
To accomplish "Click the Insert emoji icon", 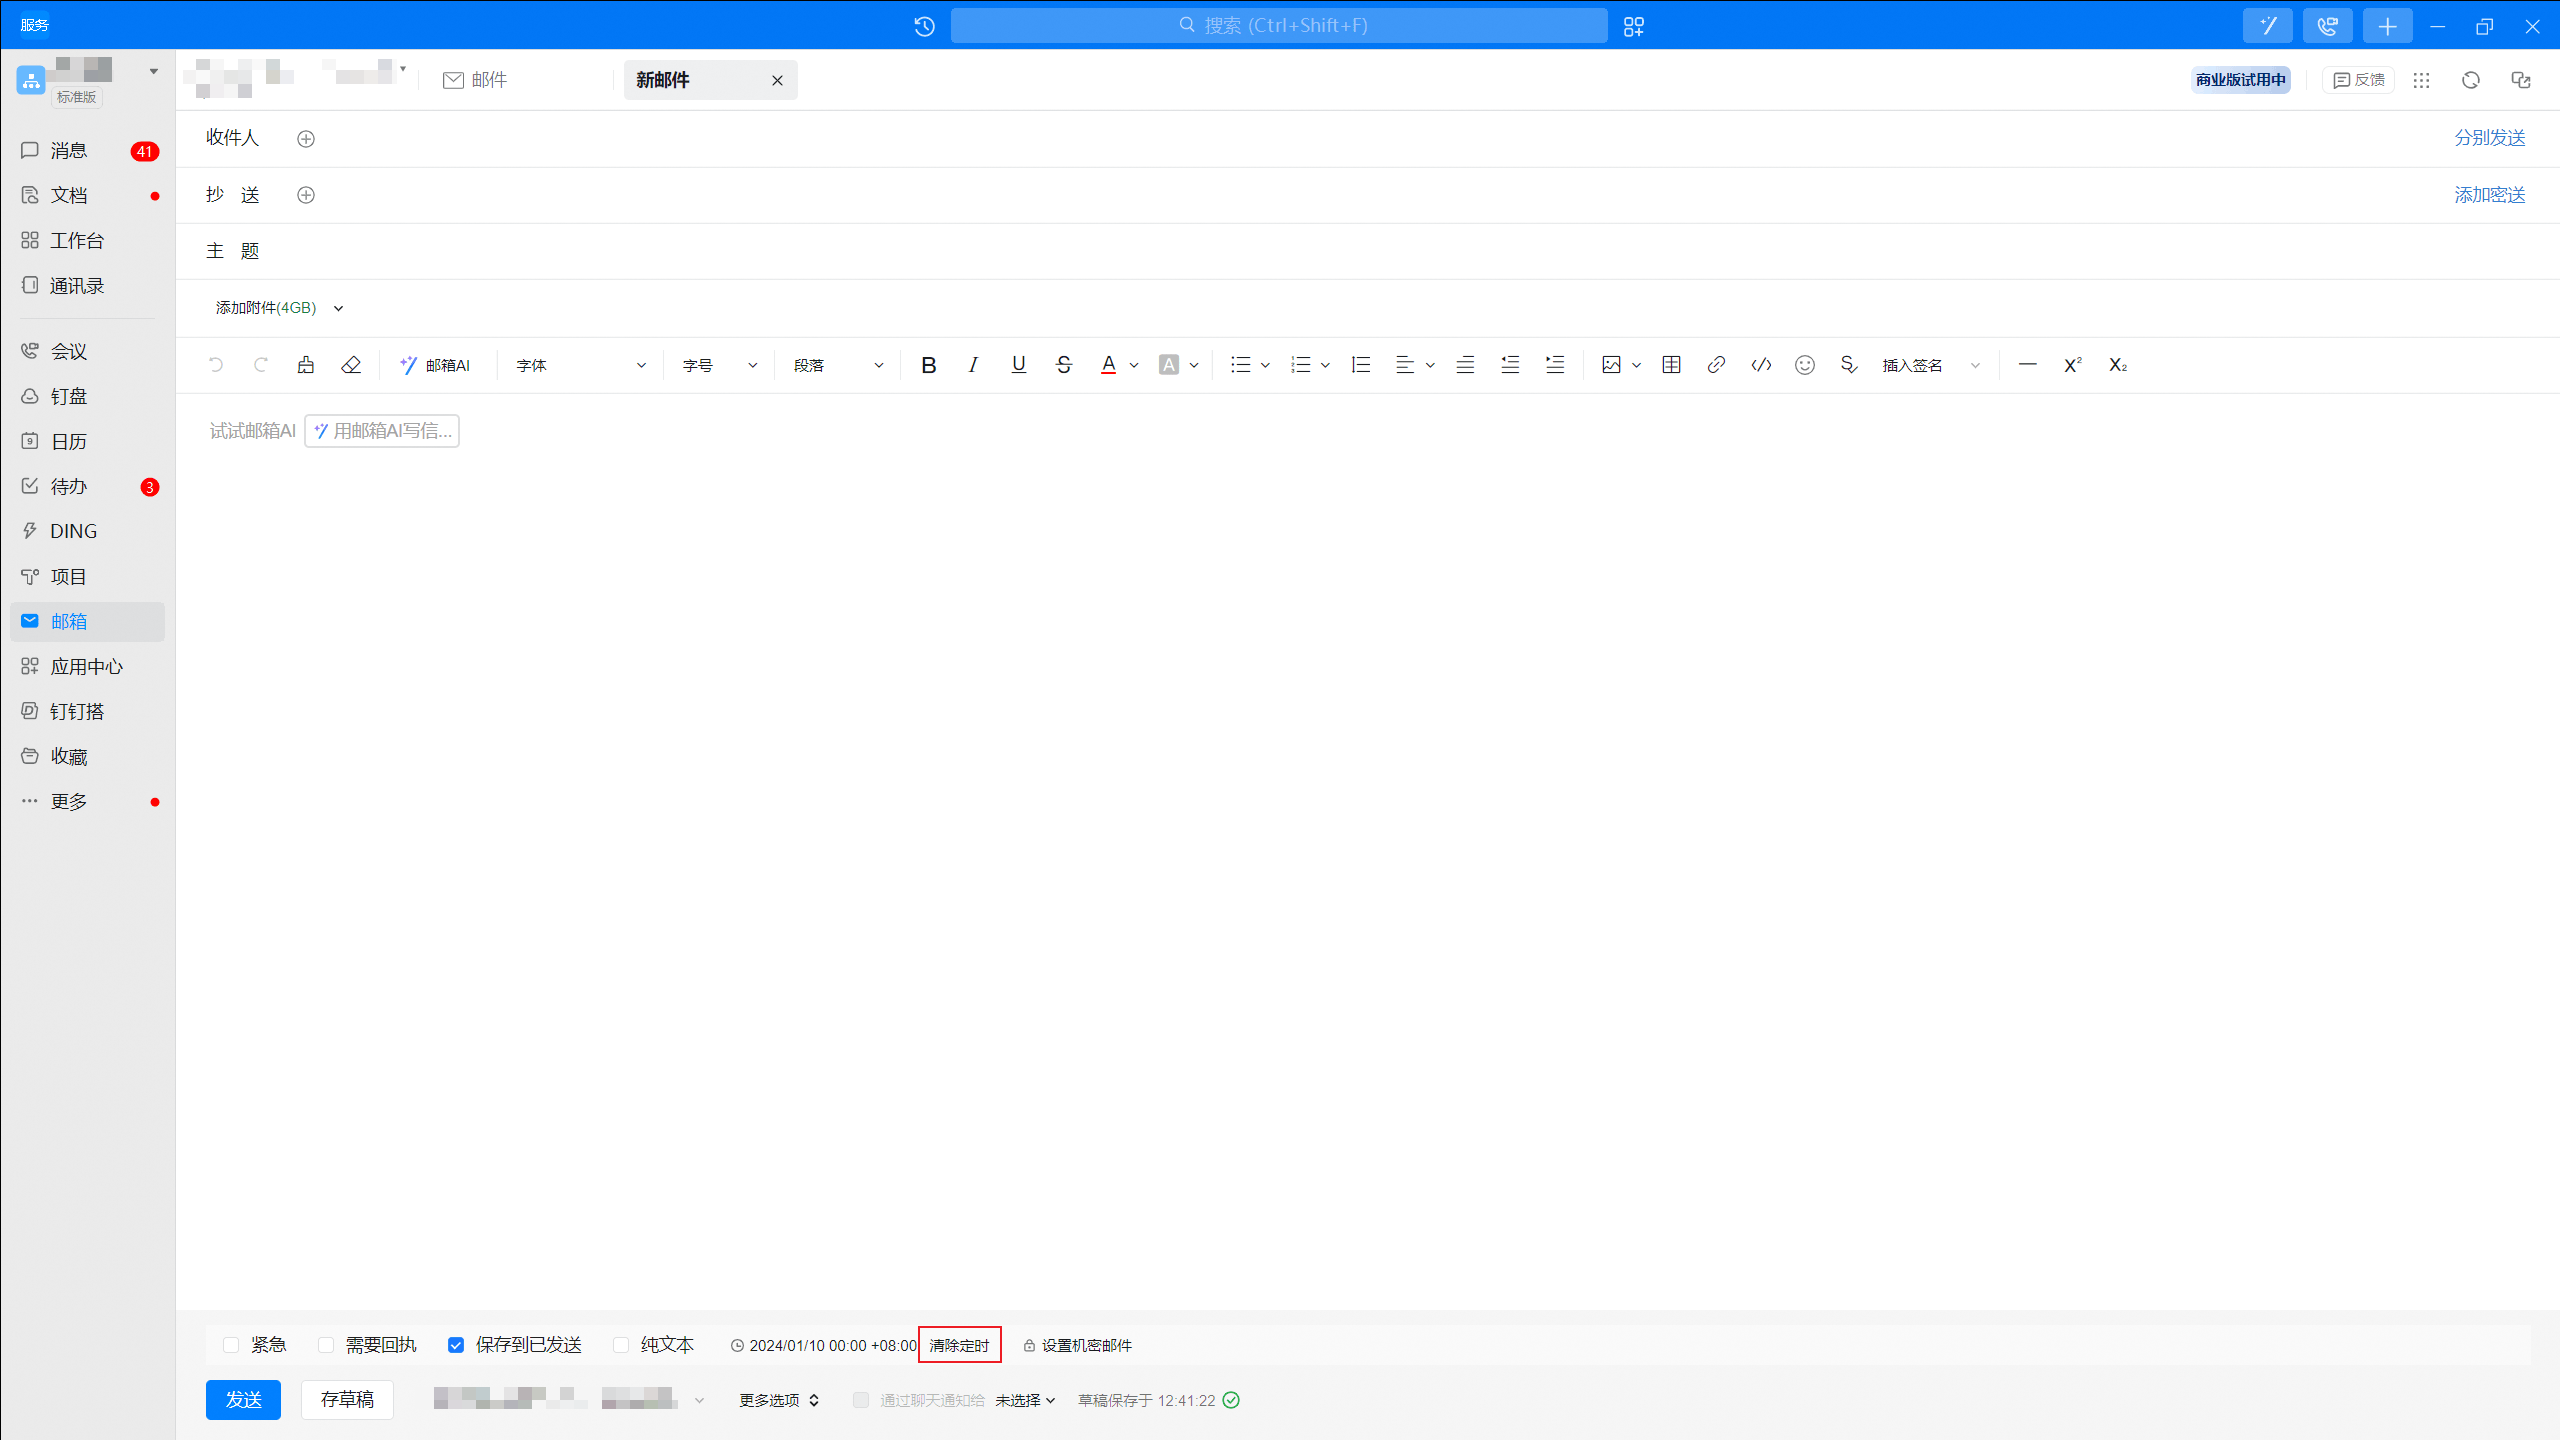I will [1802, 364].
